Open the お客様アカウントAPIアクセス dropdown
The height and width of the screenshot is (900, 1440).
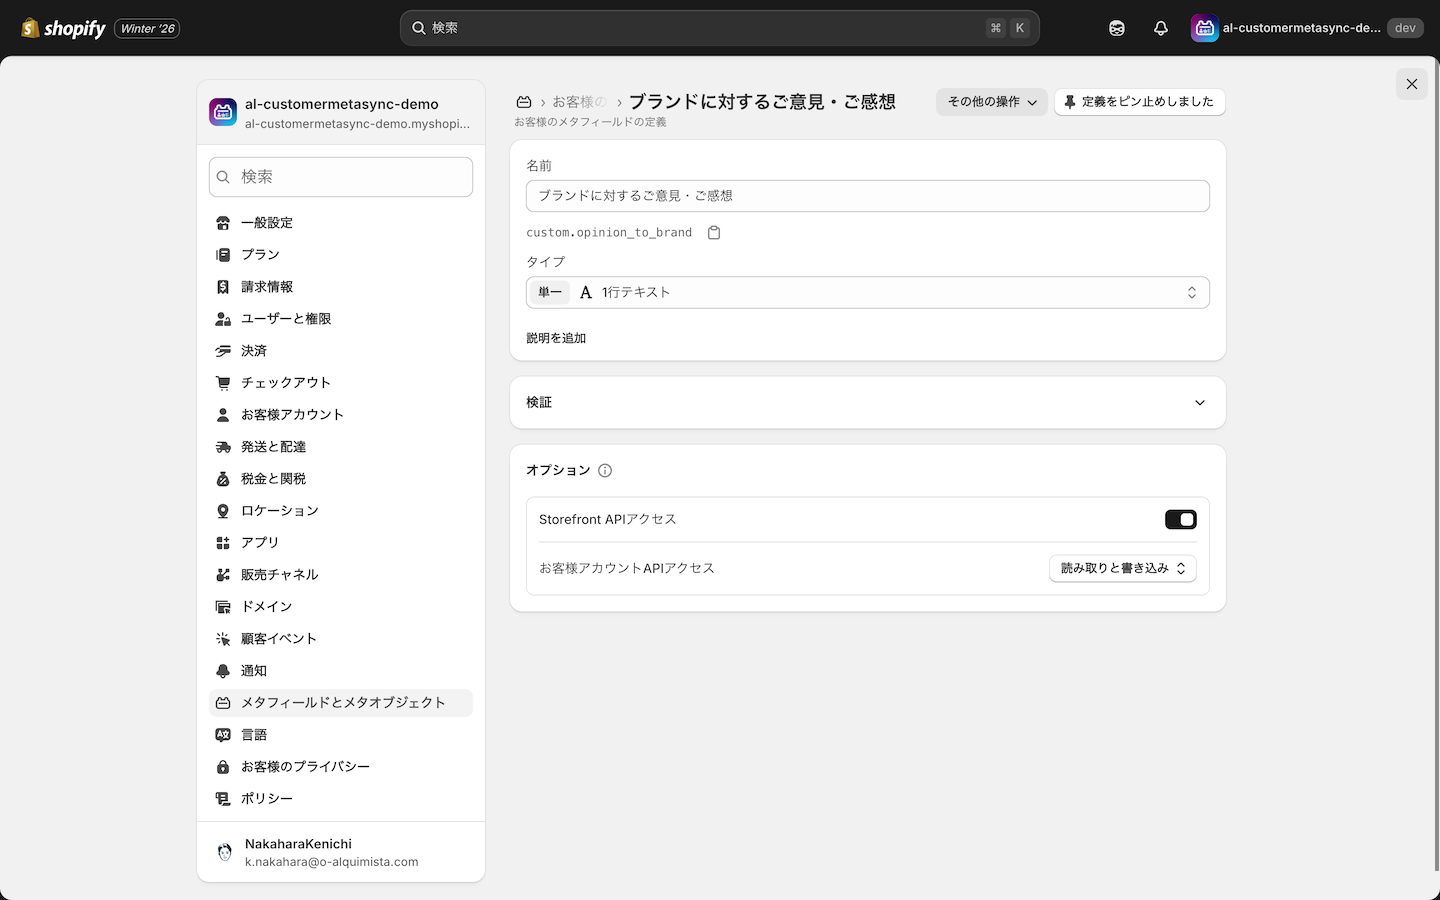[1122, 568]
